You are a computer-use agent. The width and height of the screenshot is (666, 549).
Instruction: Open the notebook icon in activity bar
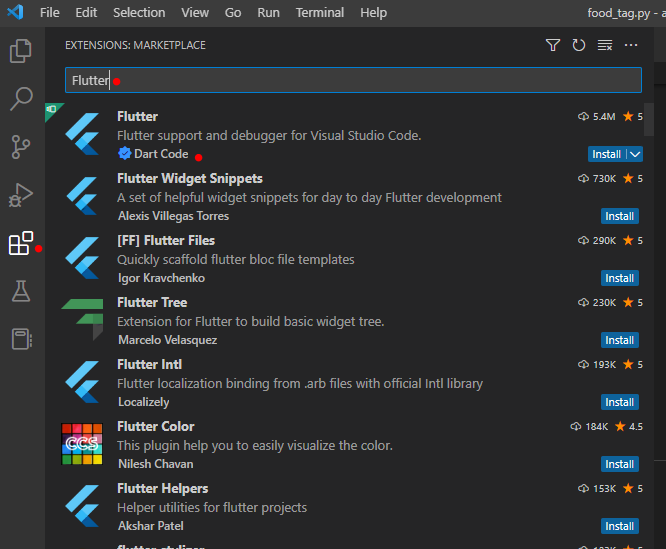[21, 339]
